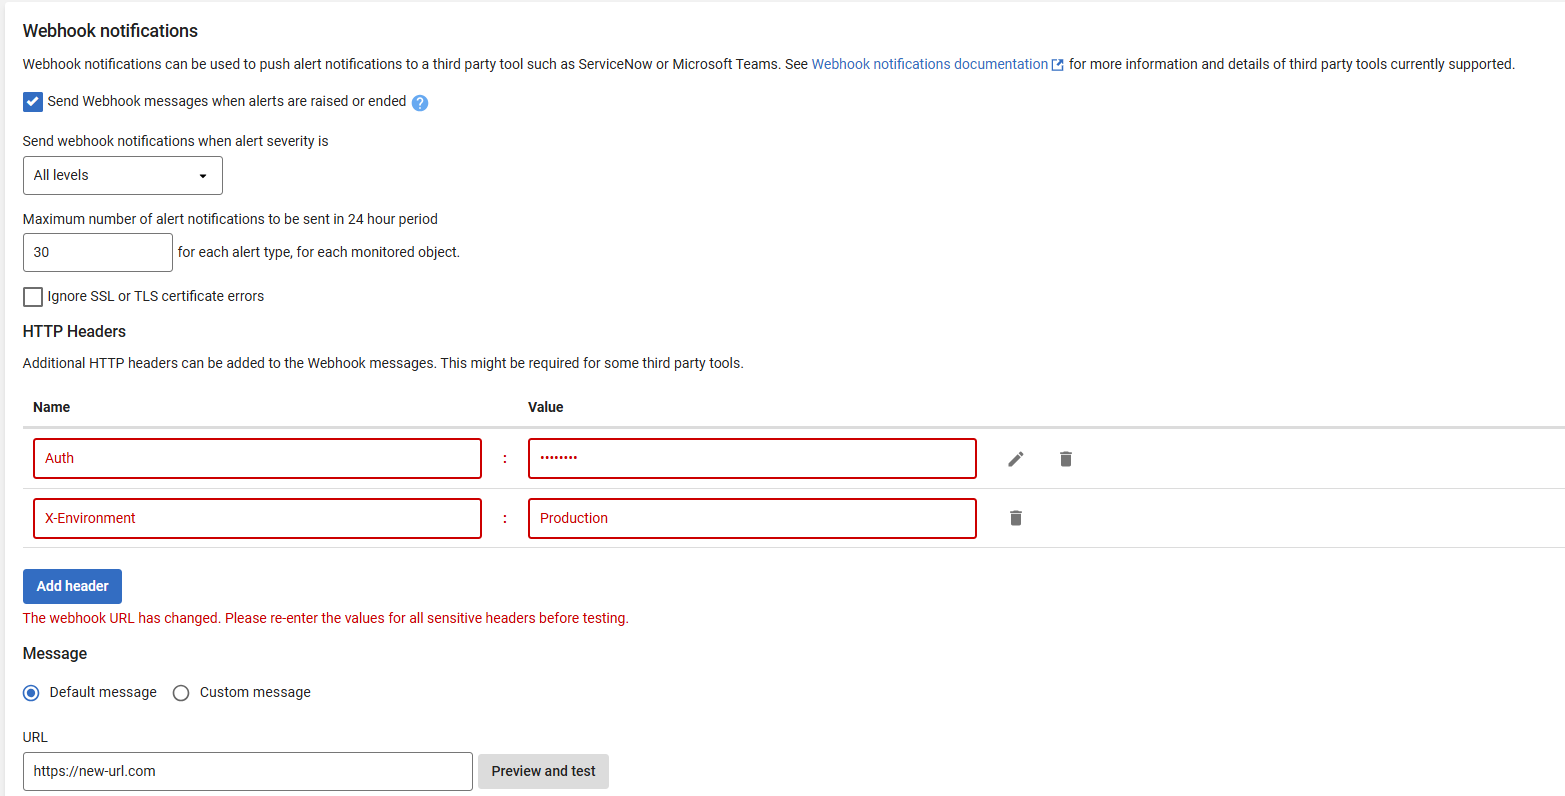Viewport: 1565px width, 796px height.
Task: Click the 'Additional HTTP headers can be added' description
Action: (383, 363)
